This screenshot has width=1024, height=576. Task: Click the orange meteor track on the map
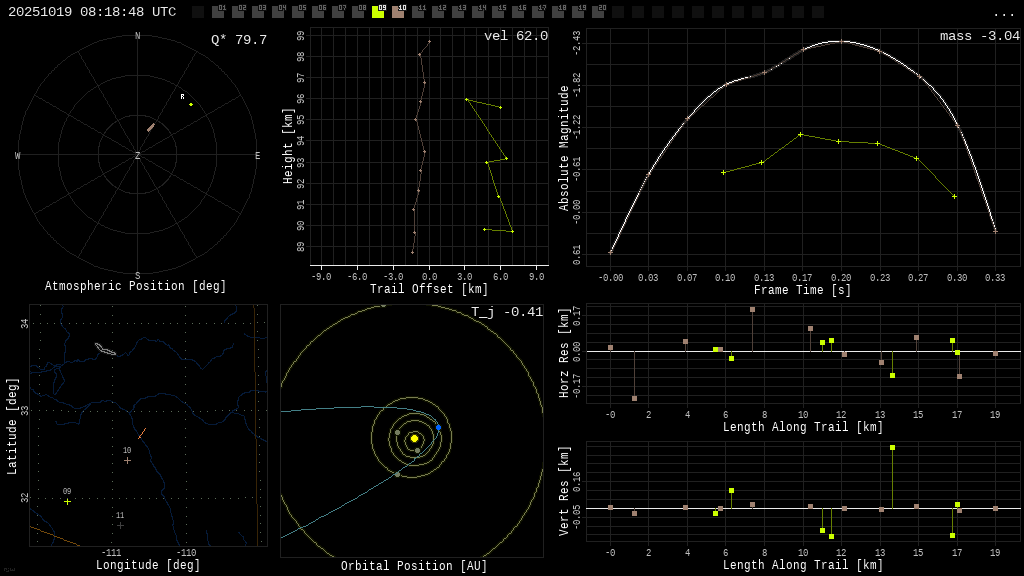coord(142,434)
